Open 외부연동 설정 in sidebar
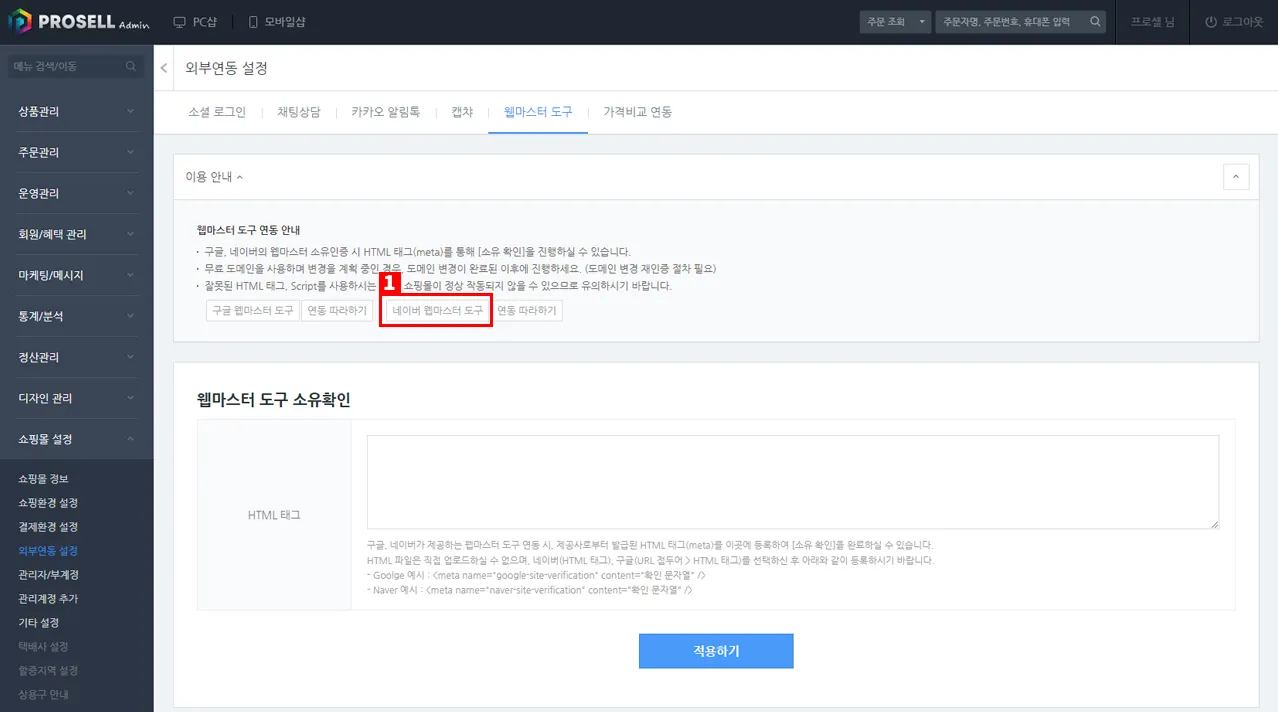The image size is (1278, 712). tap(48, 551)
